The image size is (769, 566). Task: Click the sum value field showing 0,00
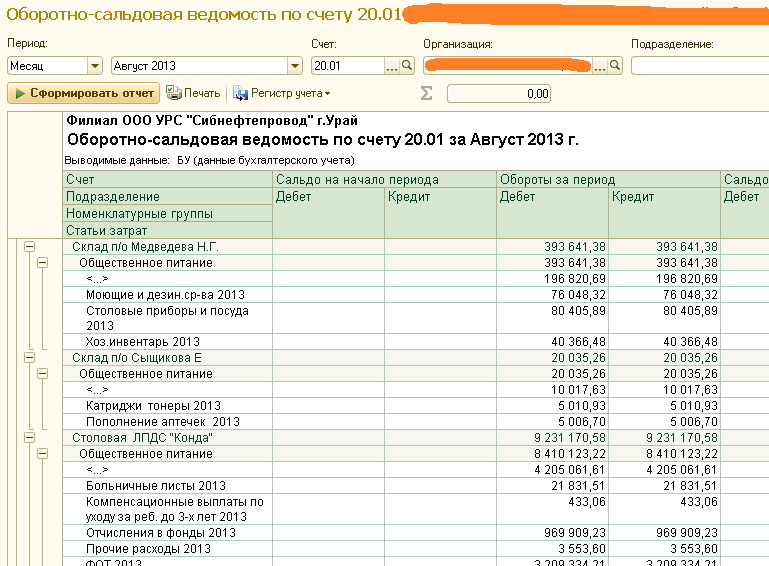(x=499, y=94)
